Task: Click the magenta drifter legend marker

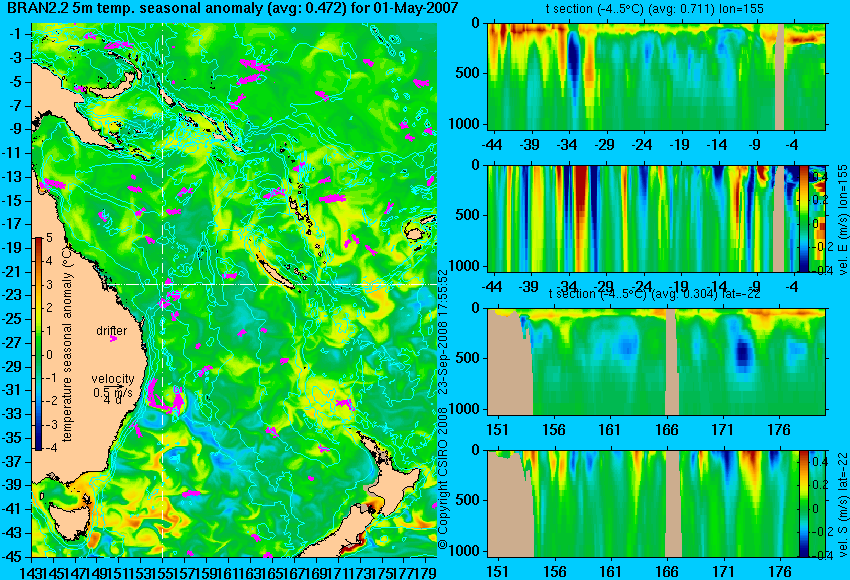Action: click(113, 339)
